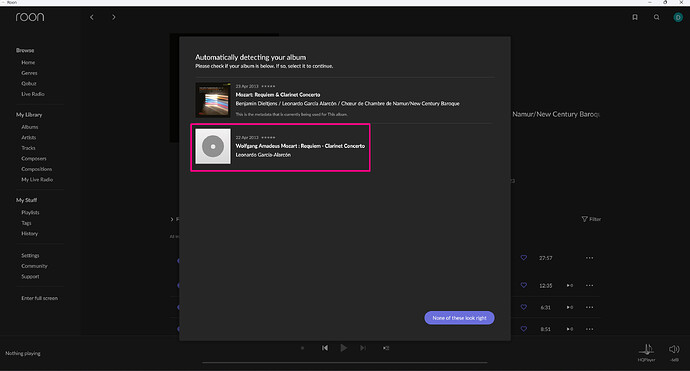The height and width of the screenshot is (371, 690).
Task: Click the playback progress bar
Action: click(345, 363)
